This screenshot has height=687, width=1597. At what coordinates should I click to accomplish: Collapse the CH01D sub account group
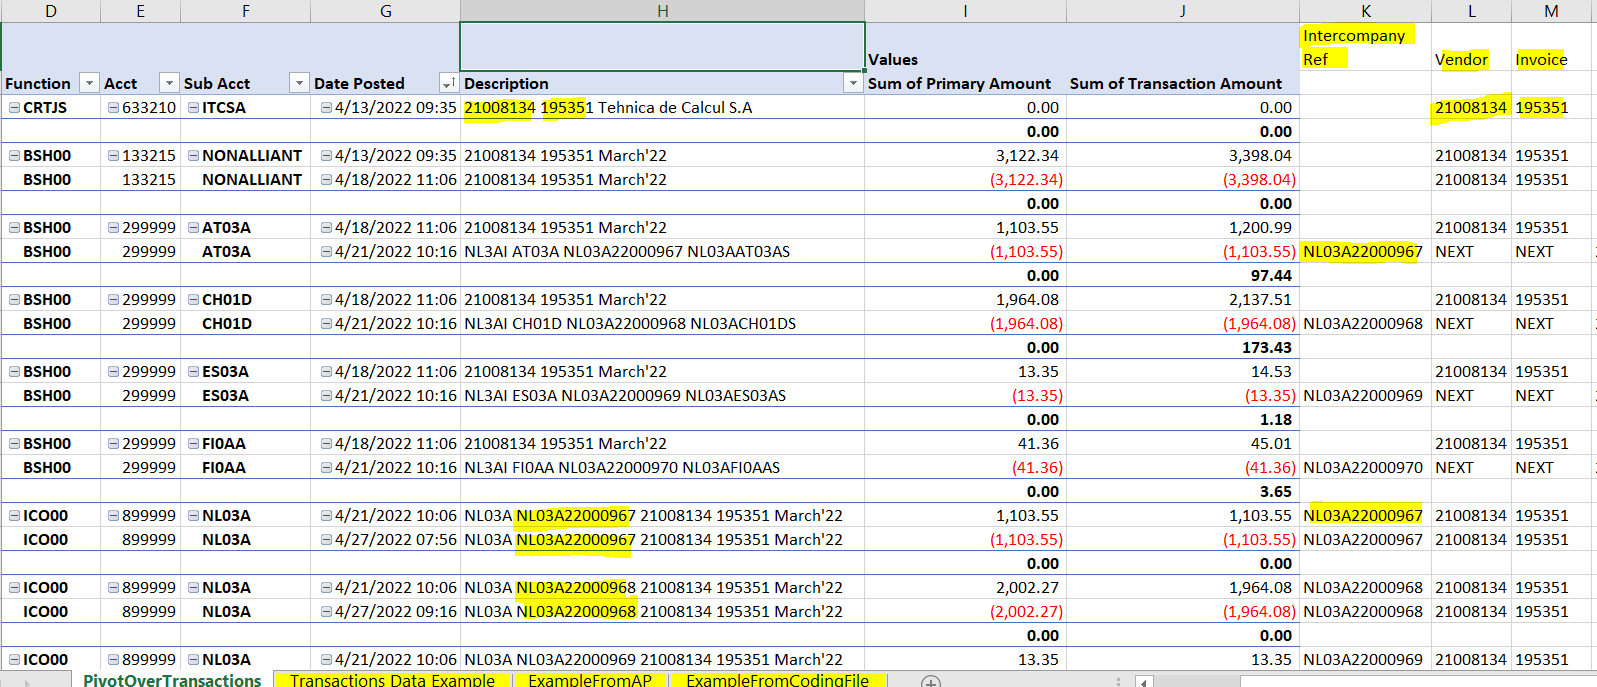coord(194,300)
